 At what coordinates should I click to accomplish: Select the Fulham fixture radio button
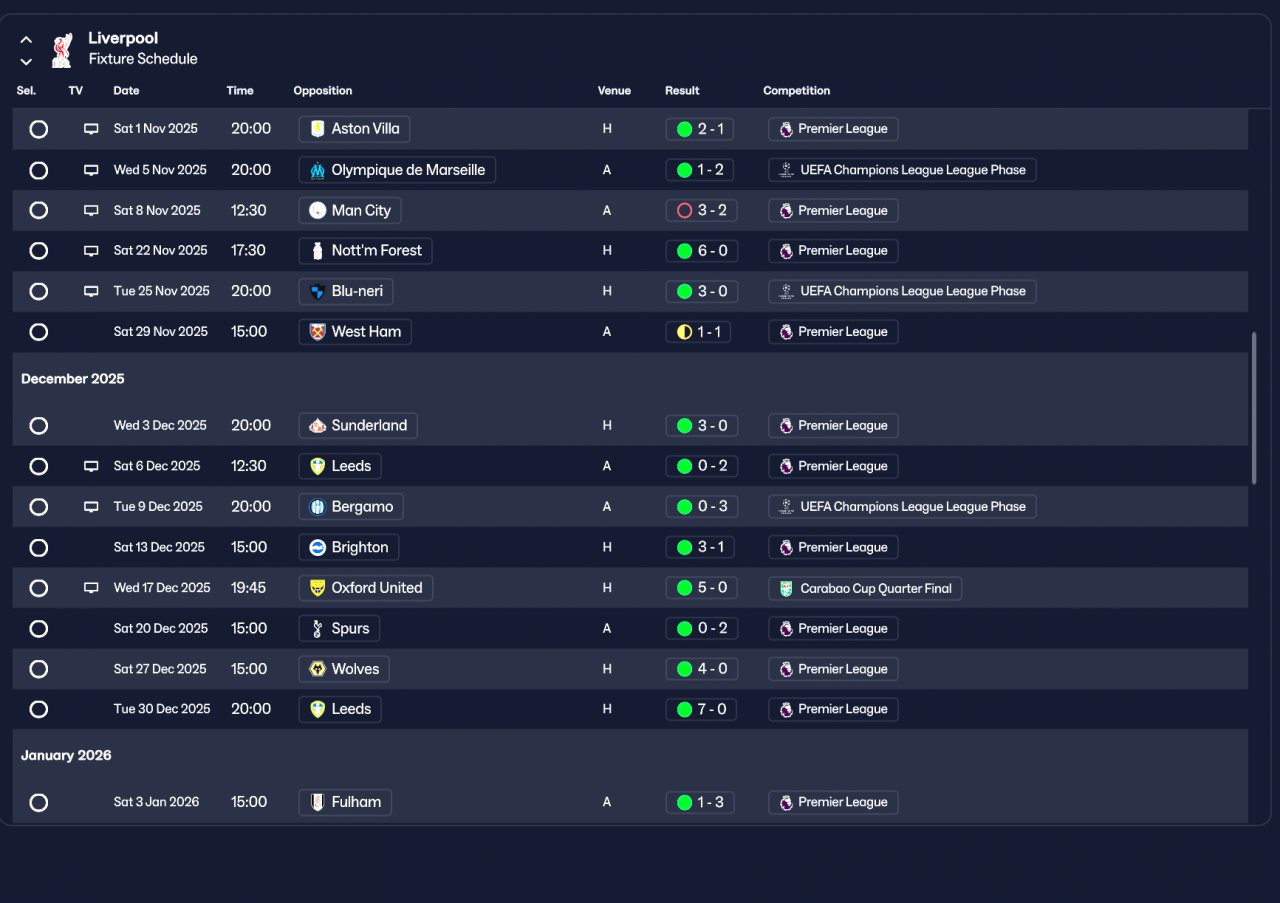(x=38, y=802)
